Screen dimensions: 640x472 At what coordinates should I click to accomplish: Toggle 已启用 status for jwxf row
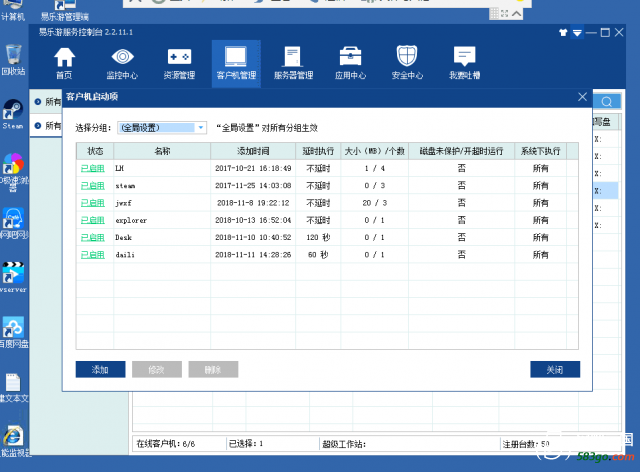point(93,203)
